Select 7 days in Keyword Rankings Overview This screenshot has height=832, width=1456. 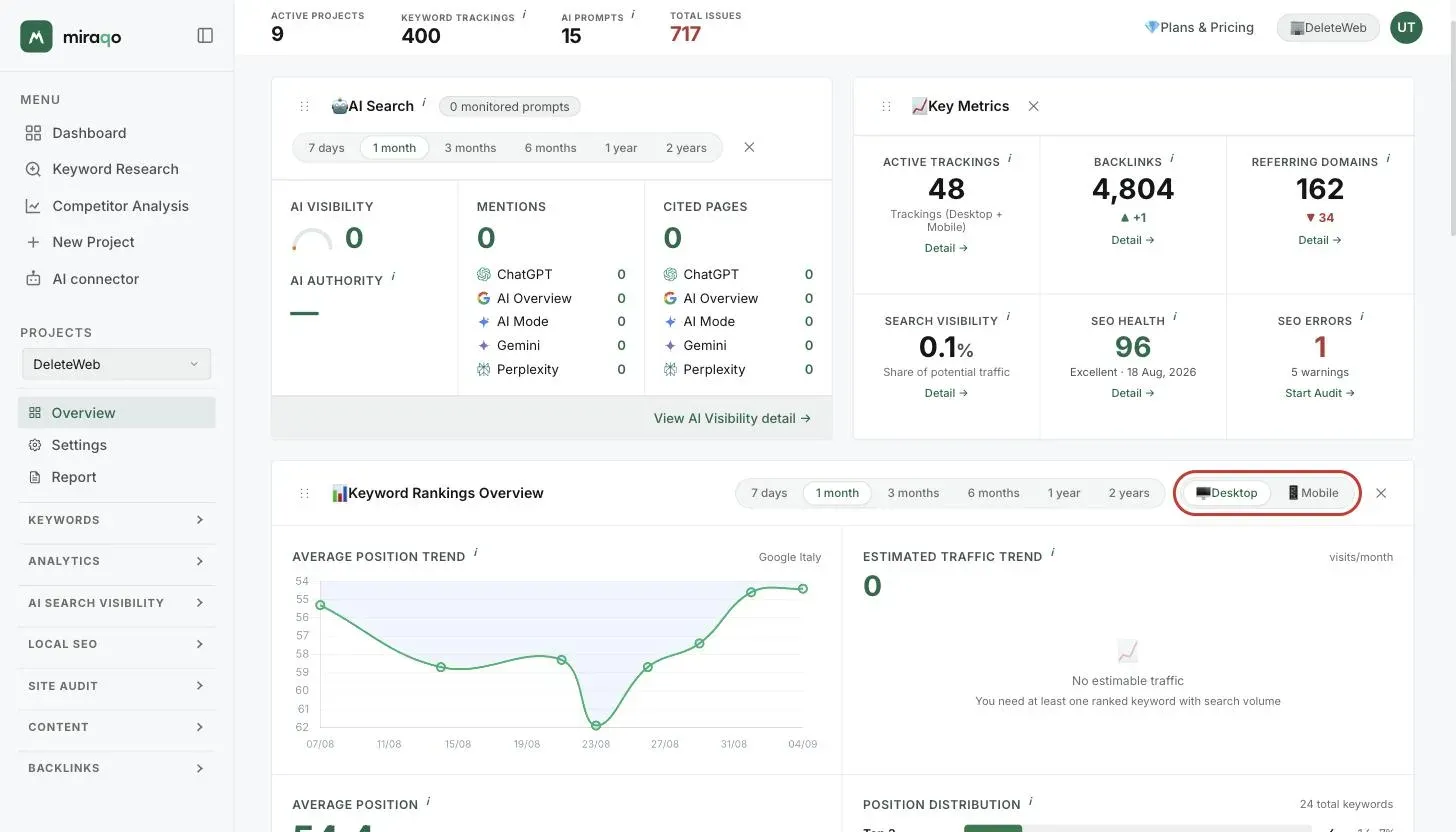pyautogui.click(x=769, y=493)
